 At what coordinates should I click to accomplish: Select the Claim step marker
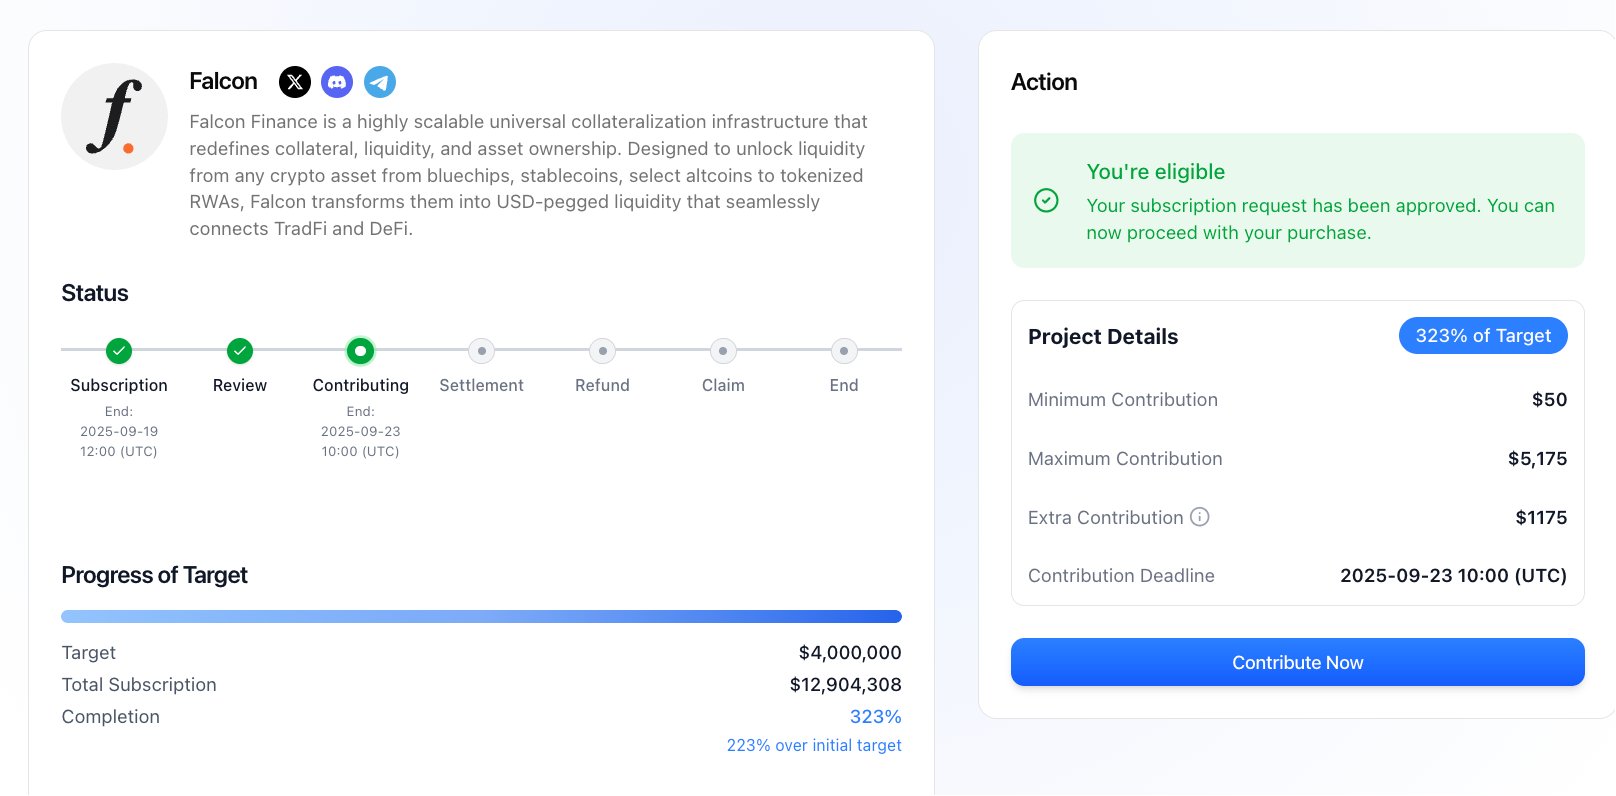[x=723, y=351]
